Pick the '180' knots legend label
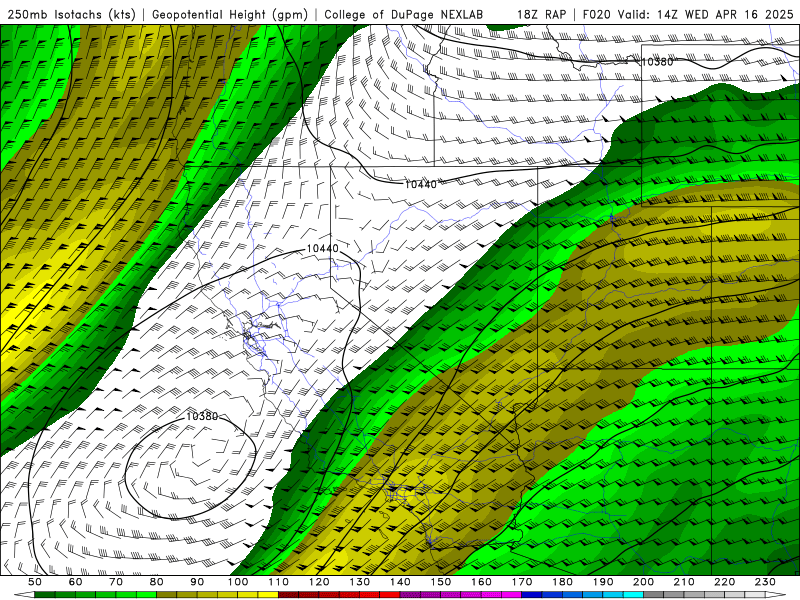This screenshot has height=600, width=800. 562,582
